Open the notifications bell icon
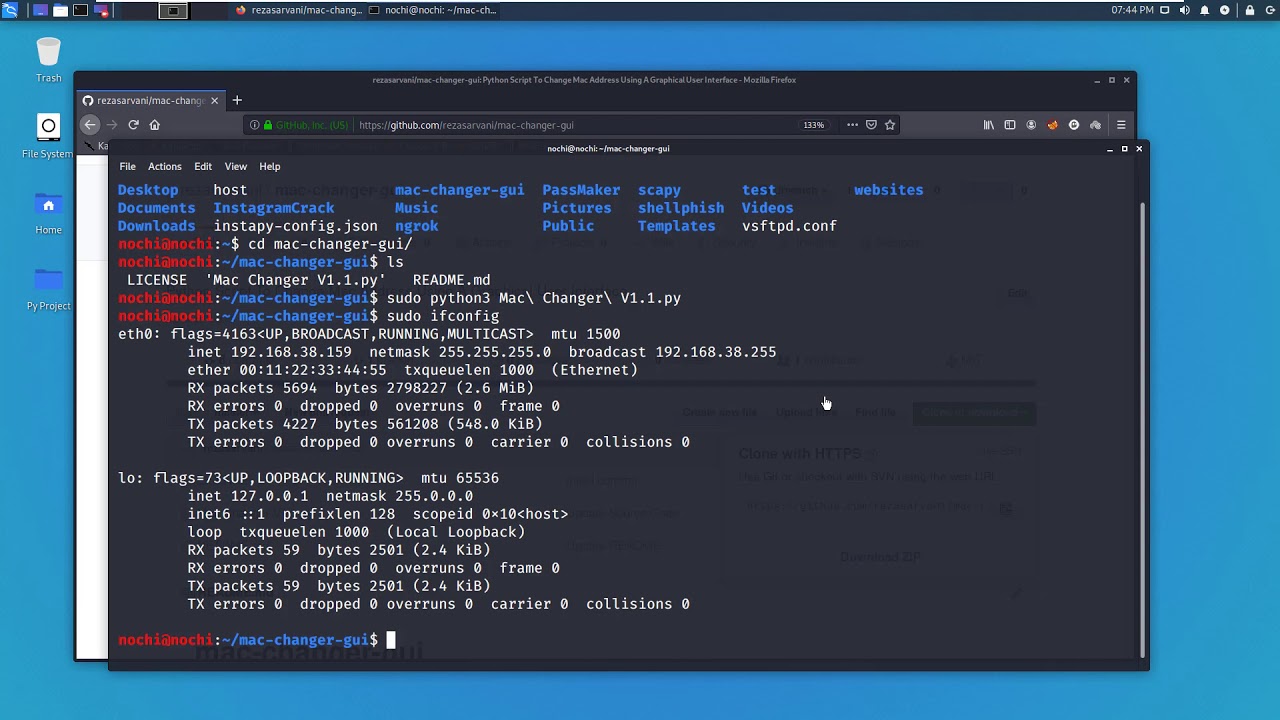 click(x=1204, y=10)
